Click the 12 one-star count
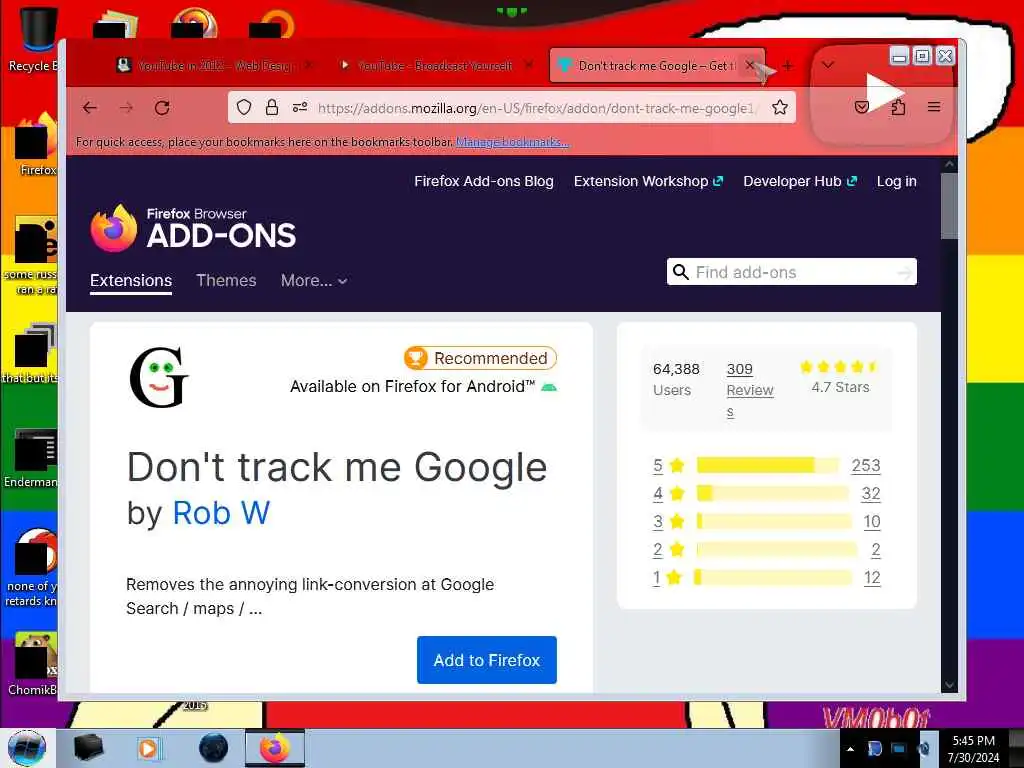Viewport: 1024px width, 768px height. (872, 577)
